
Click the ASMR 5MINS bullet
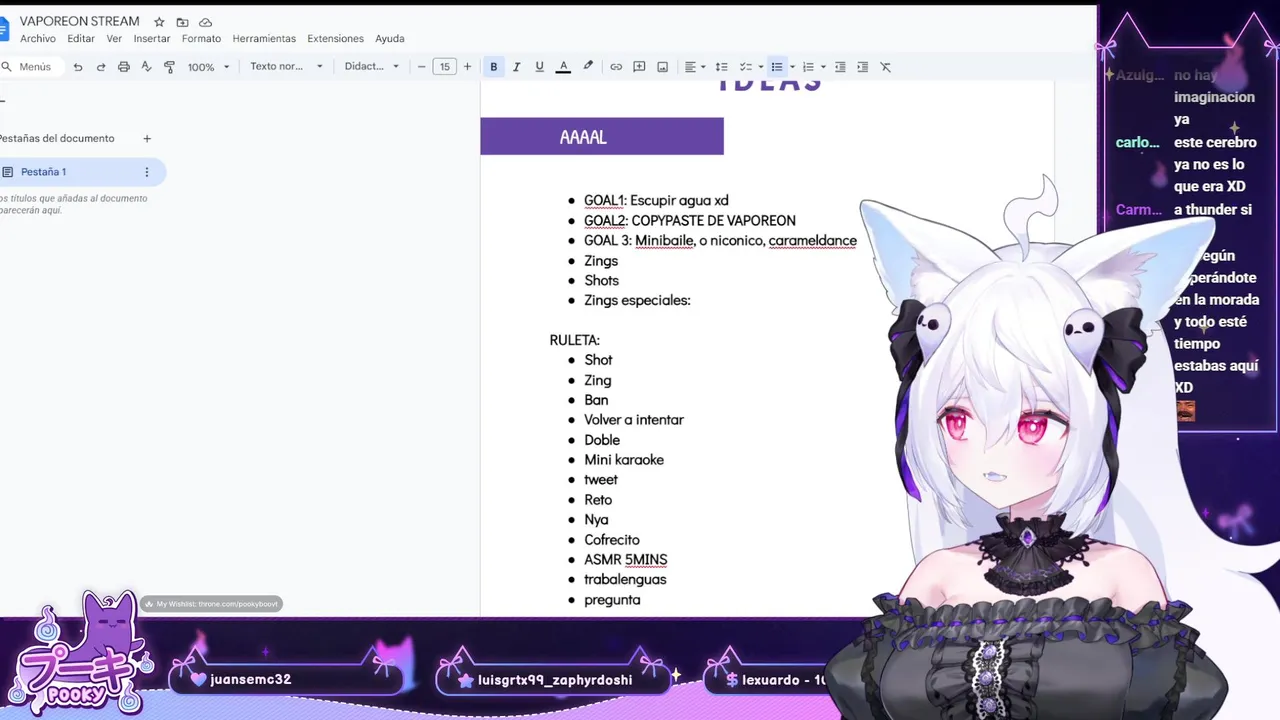pos(625,560)
